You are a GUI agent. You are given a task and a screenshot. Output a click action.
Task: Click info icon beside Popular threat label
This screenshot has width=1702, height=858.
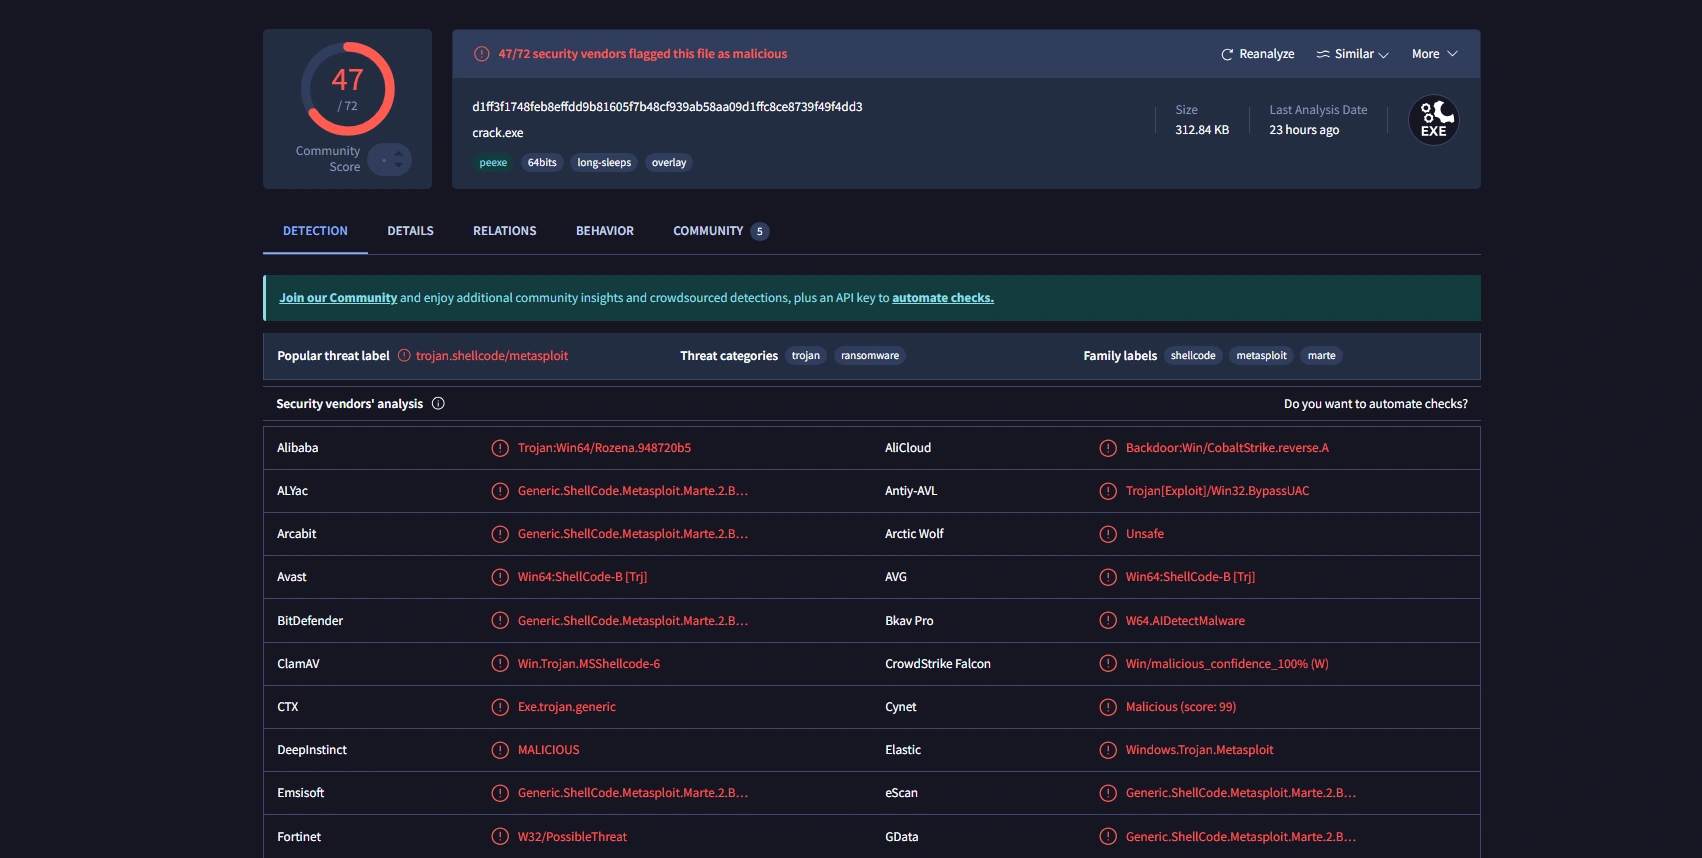point(404,356)
